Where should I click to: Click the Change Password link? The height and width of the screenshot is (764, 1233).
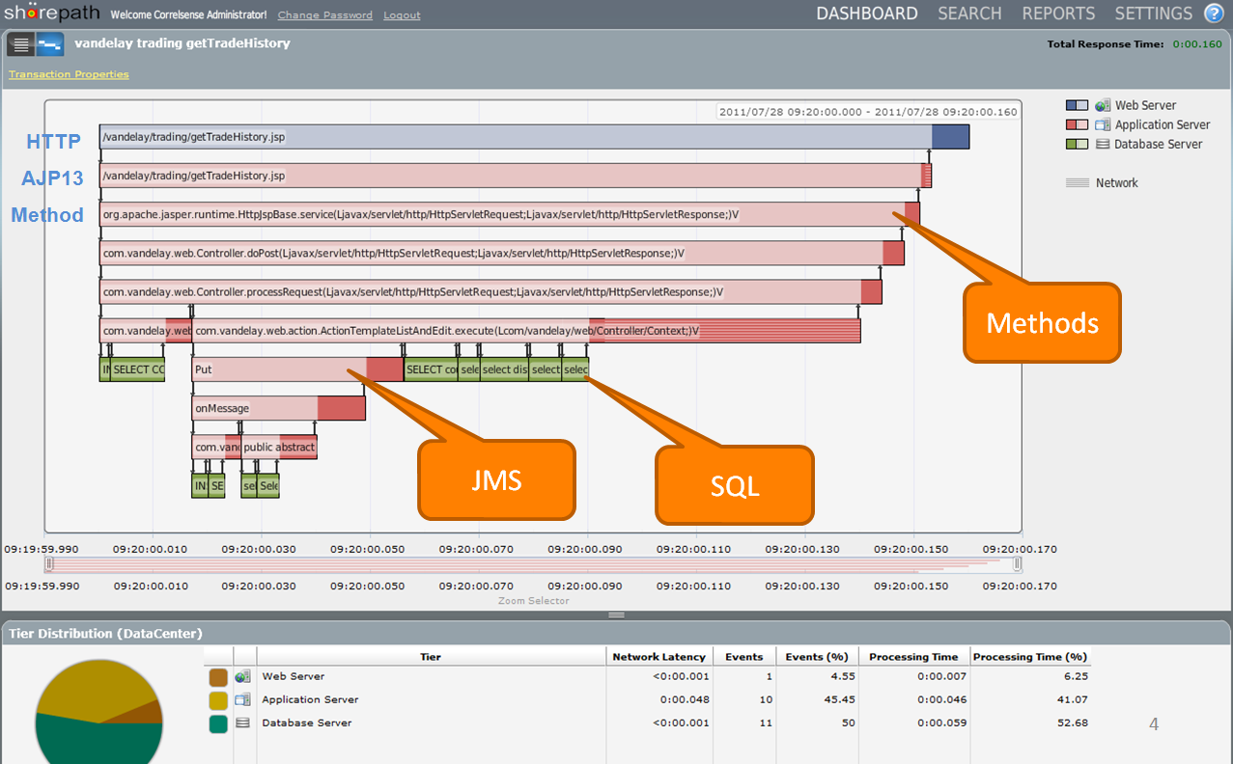(x=325, y=15)
